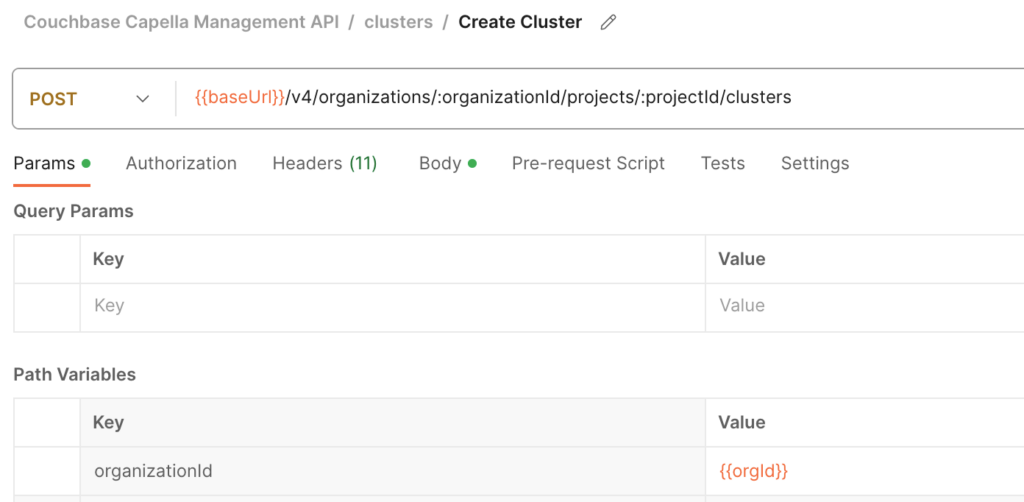The image size is (1024, 502).
Task: Click the pencil icon to rename request
Action: tap(608, 23)
